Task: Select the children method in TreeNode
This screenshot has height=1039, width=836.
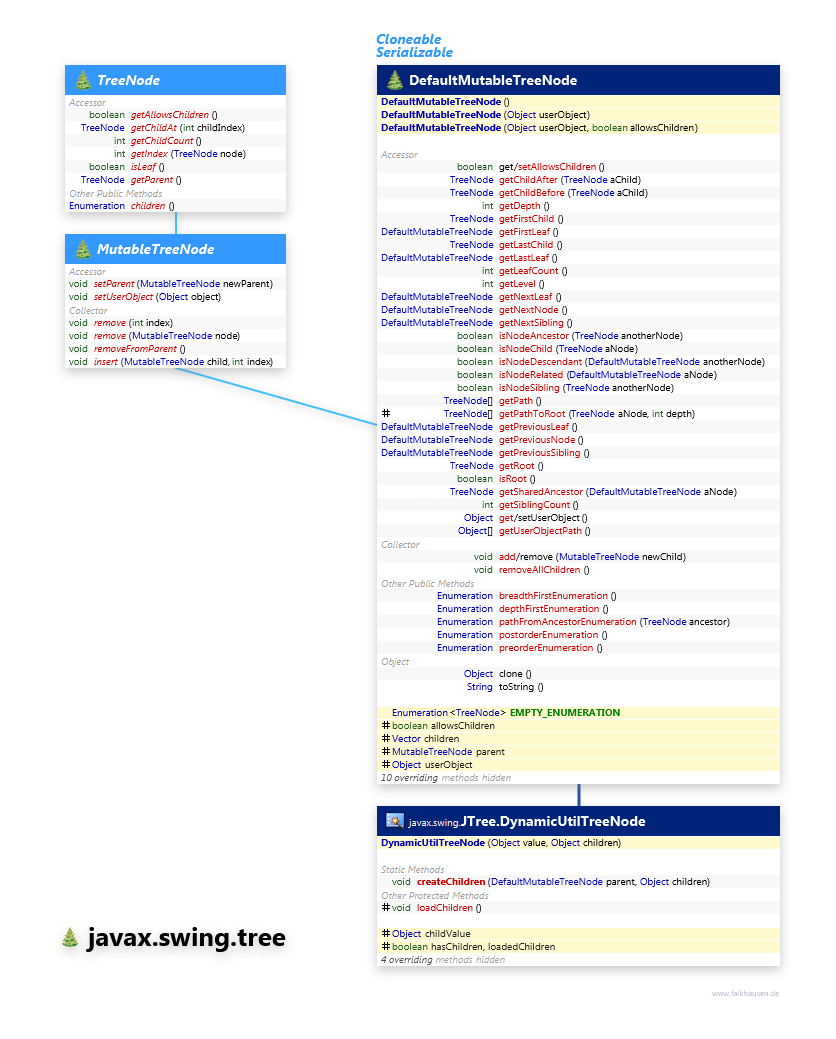Action: coord(148,206)
